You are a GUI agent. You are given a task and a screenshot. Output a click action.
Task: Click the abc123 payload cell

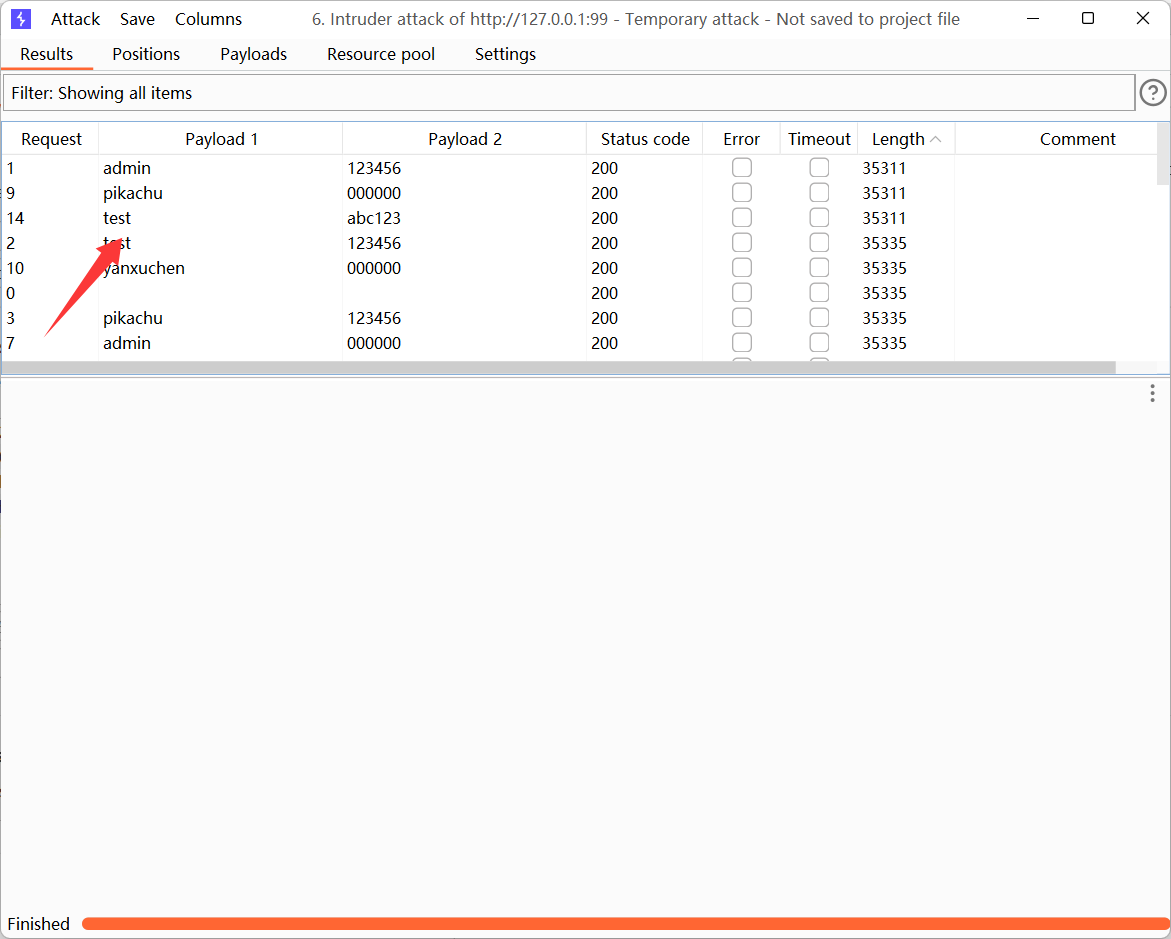[x=374, y=218]
